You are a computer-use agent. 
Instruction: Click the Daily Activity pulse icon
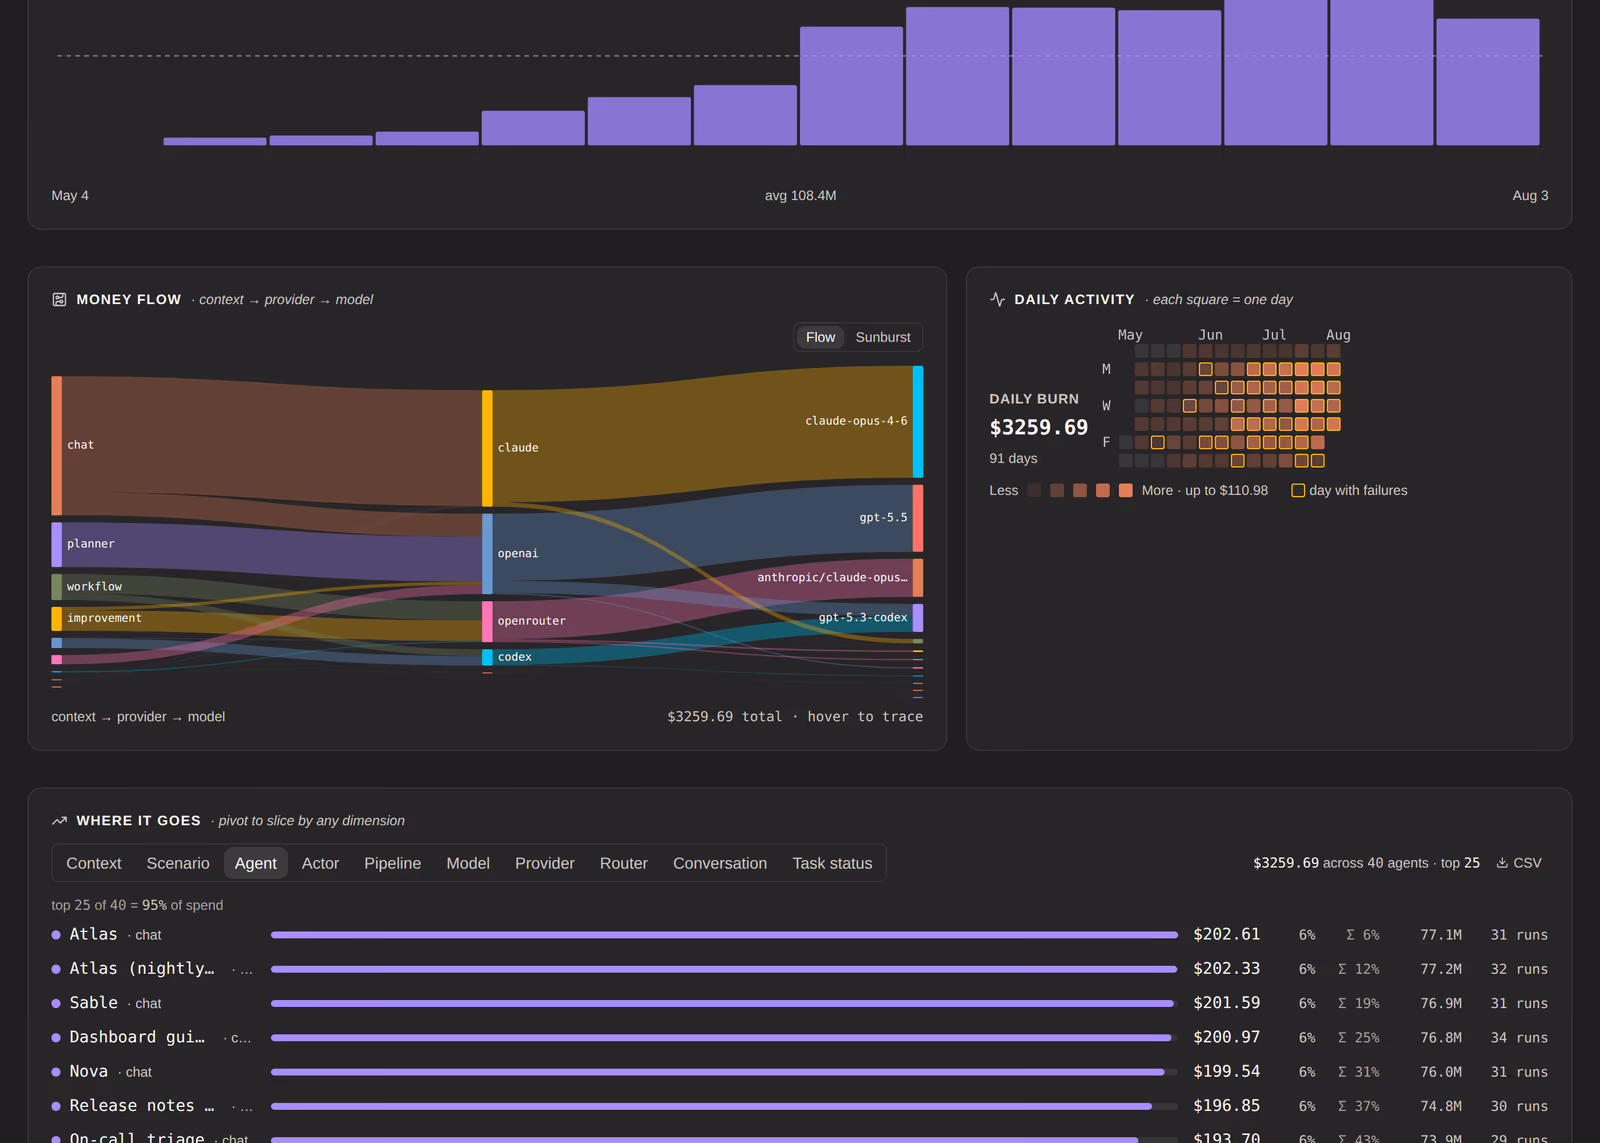(997, 299)
